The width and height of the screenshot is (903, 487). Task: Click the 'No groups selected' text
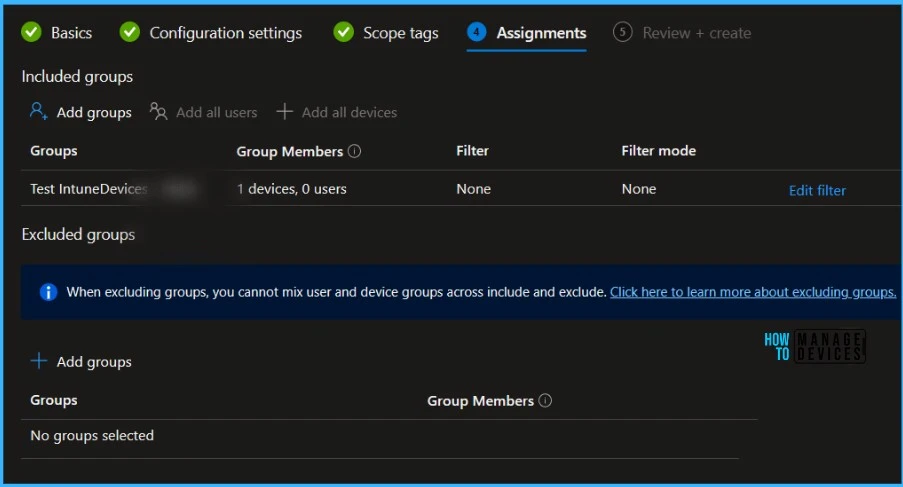[x=92, y=435]
